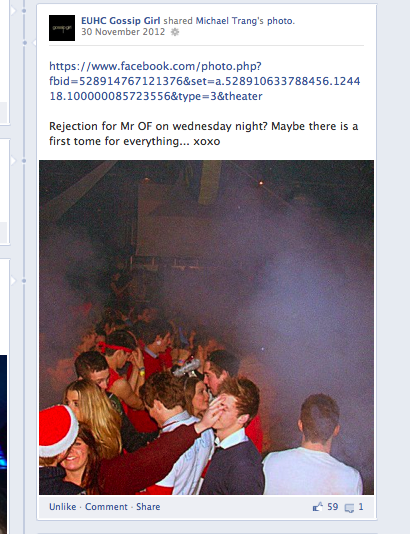Open the blue thumbnail at the left edge
Image resolution: width=410 pixels, height=534 pixels.
(x=3, y=444)
